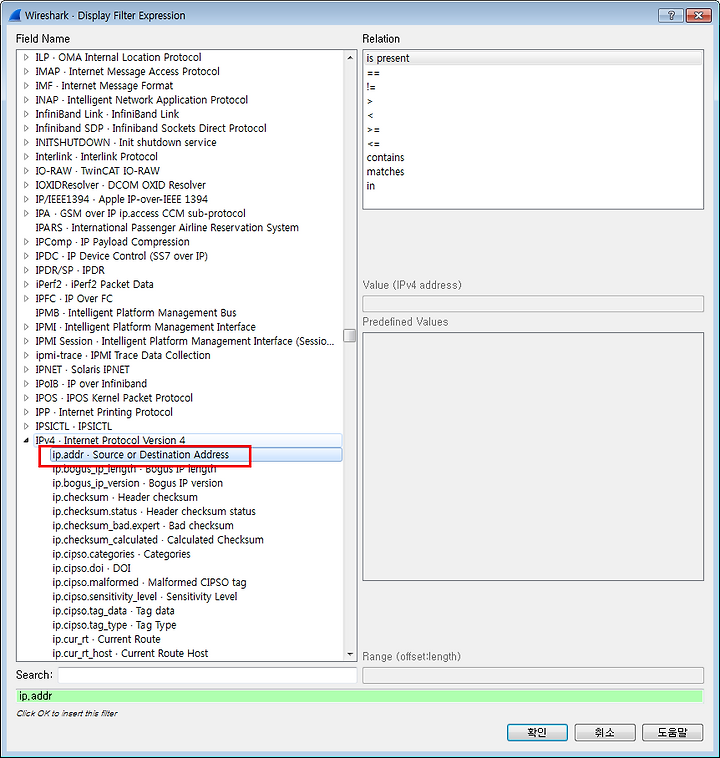
Task: Select INITSHUTDOWN Init shutdown service row
Action: [x=126, y=143]
